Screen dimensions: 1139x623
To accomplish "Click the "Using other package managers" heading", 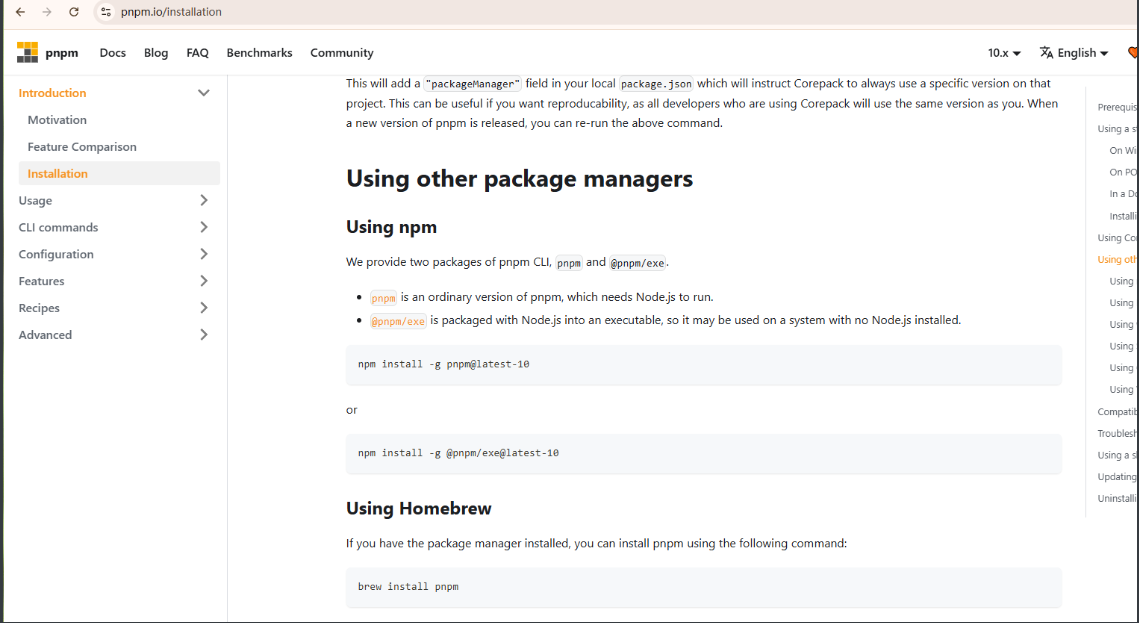I will tap(519, 179).
